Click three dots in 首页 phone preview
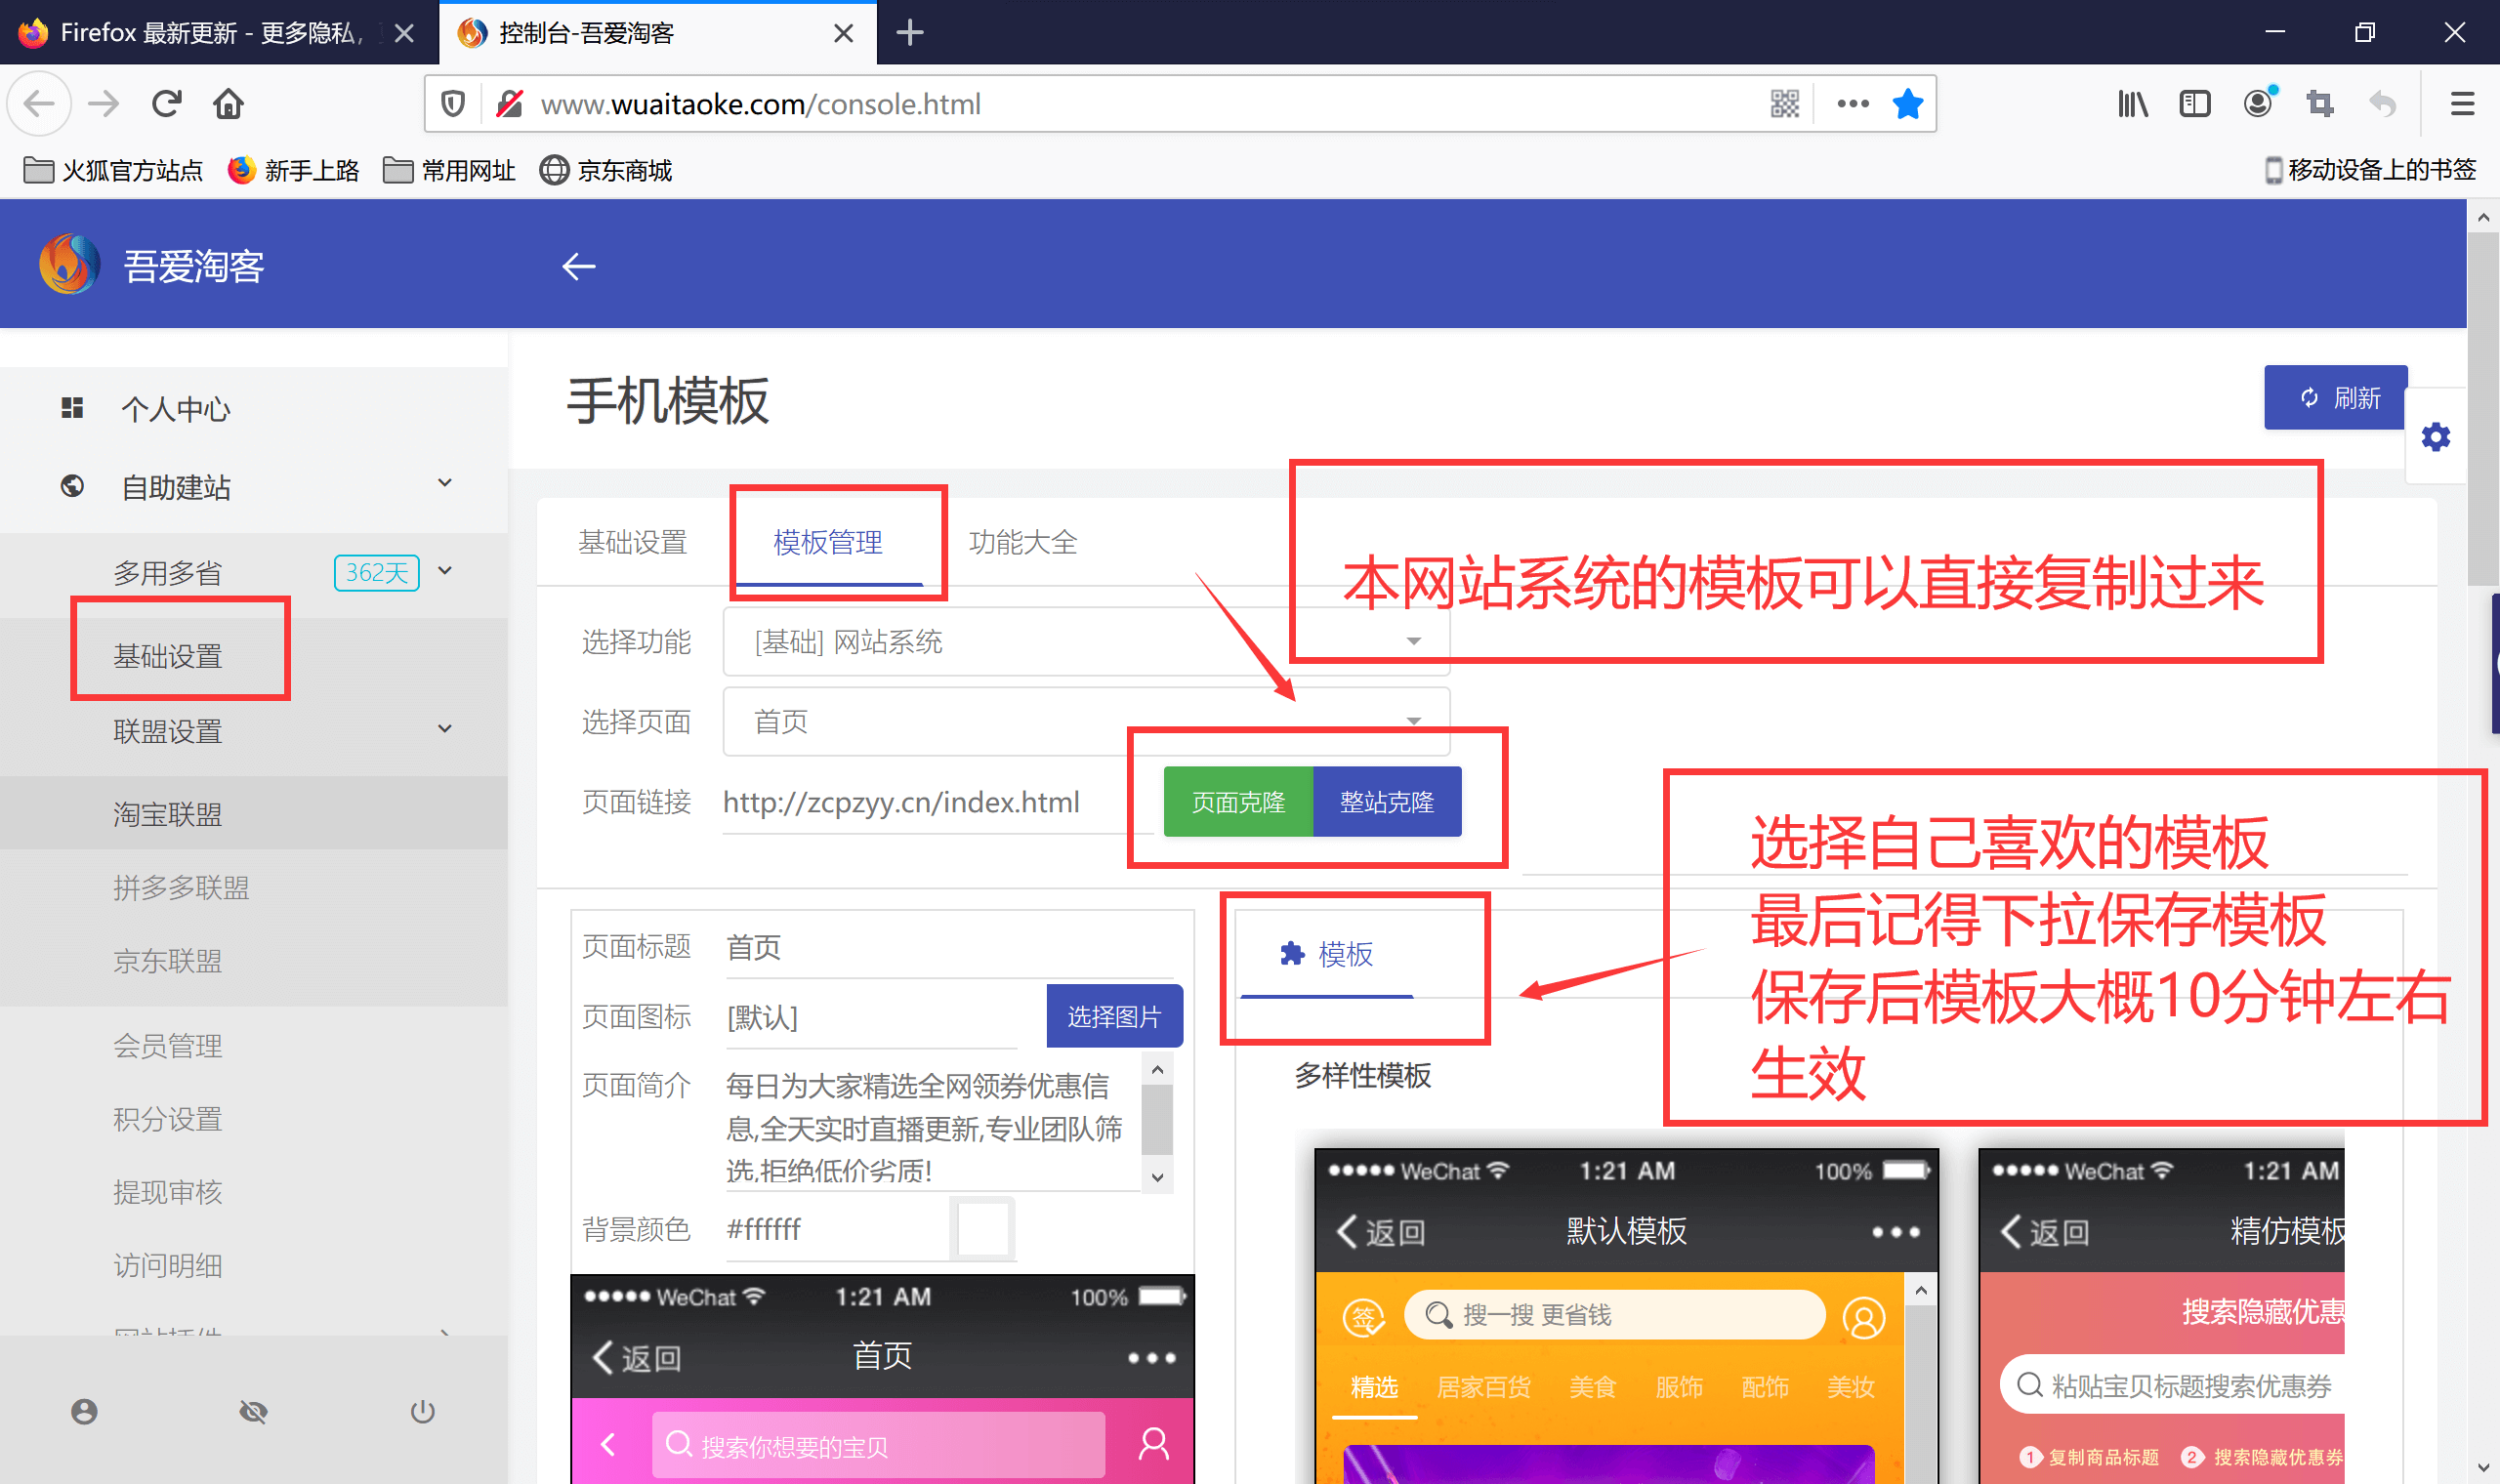The image size is (2500, 1484). pos(1151,1357)
